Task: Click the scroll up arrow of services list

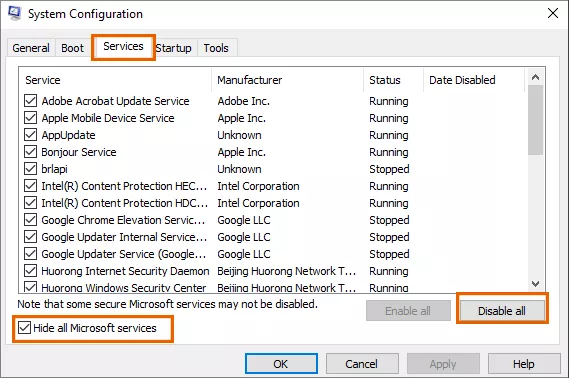Action: (535, 77)
